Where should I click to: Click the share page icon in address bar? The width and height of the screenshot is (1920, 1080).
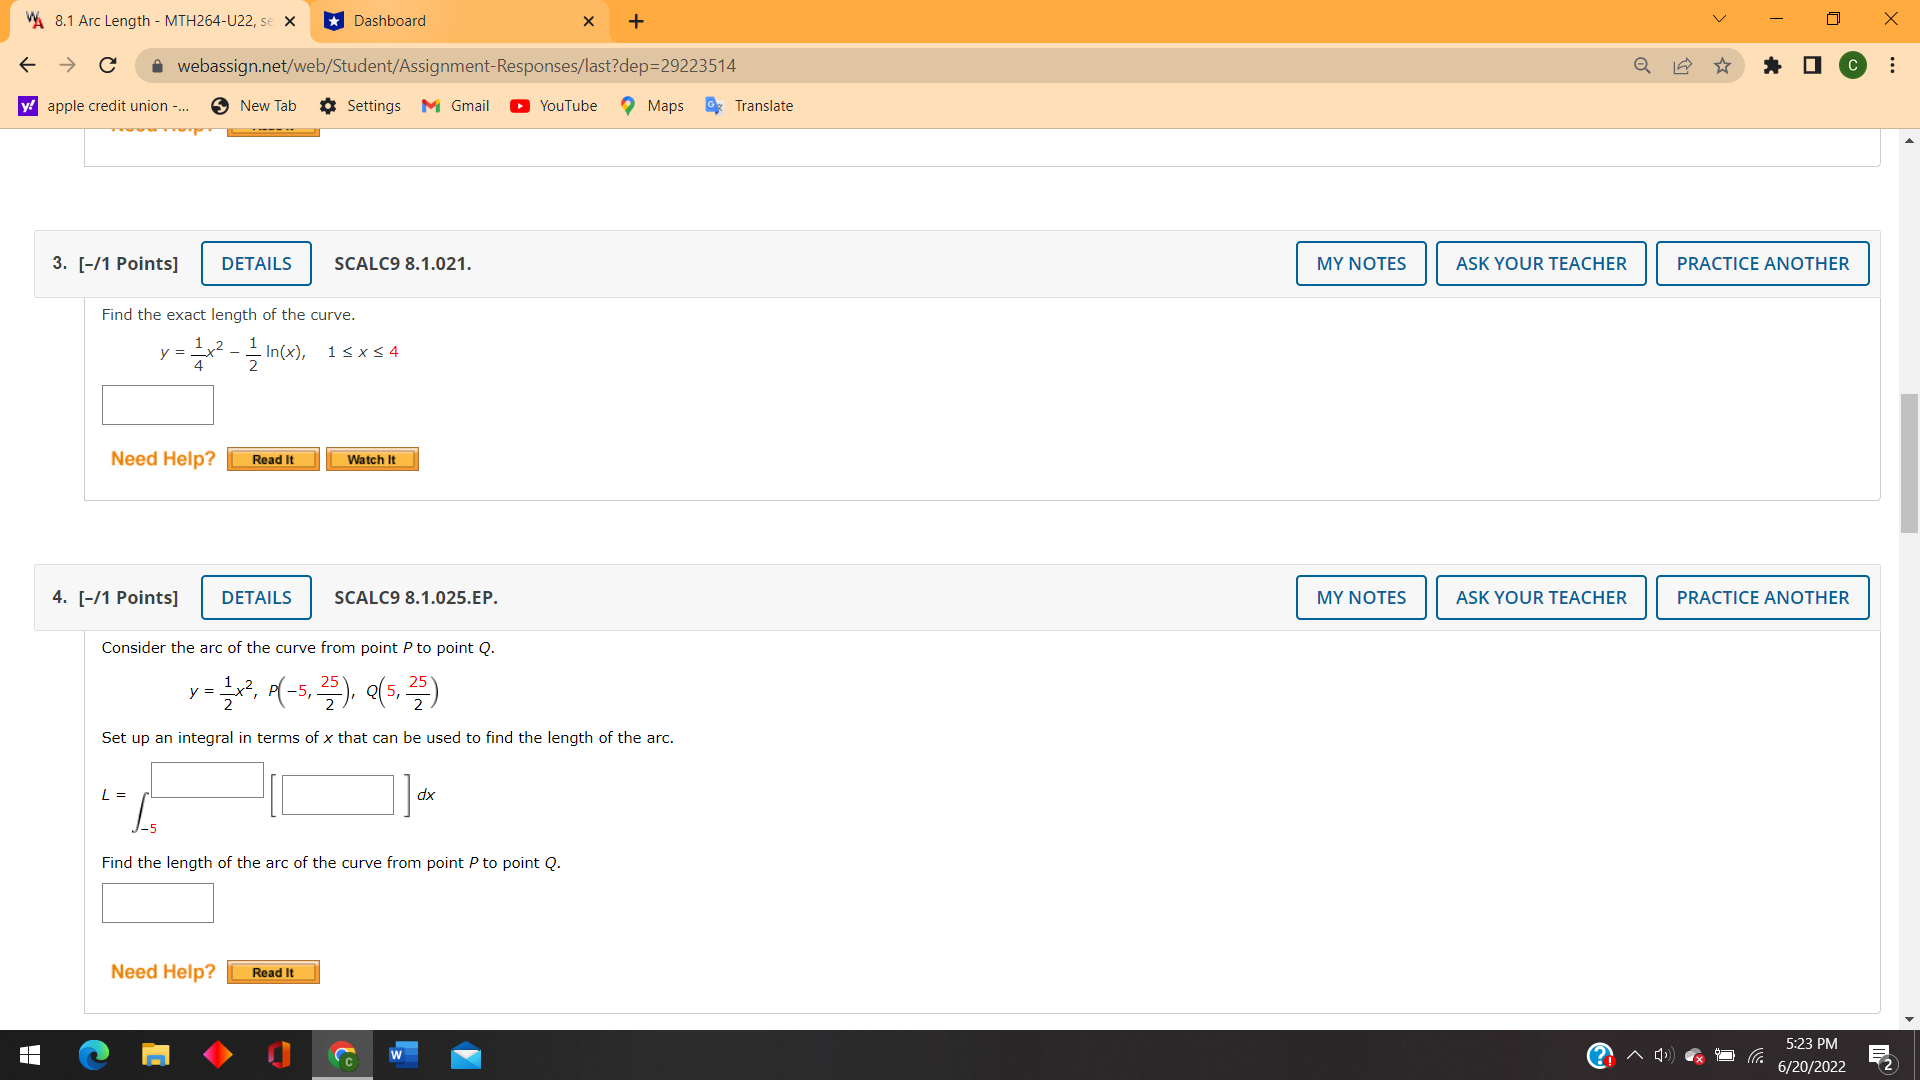click(1682, 65)
